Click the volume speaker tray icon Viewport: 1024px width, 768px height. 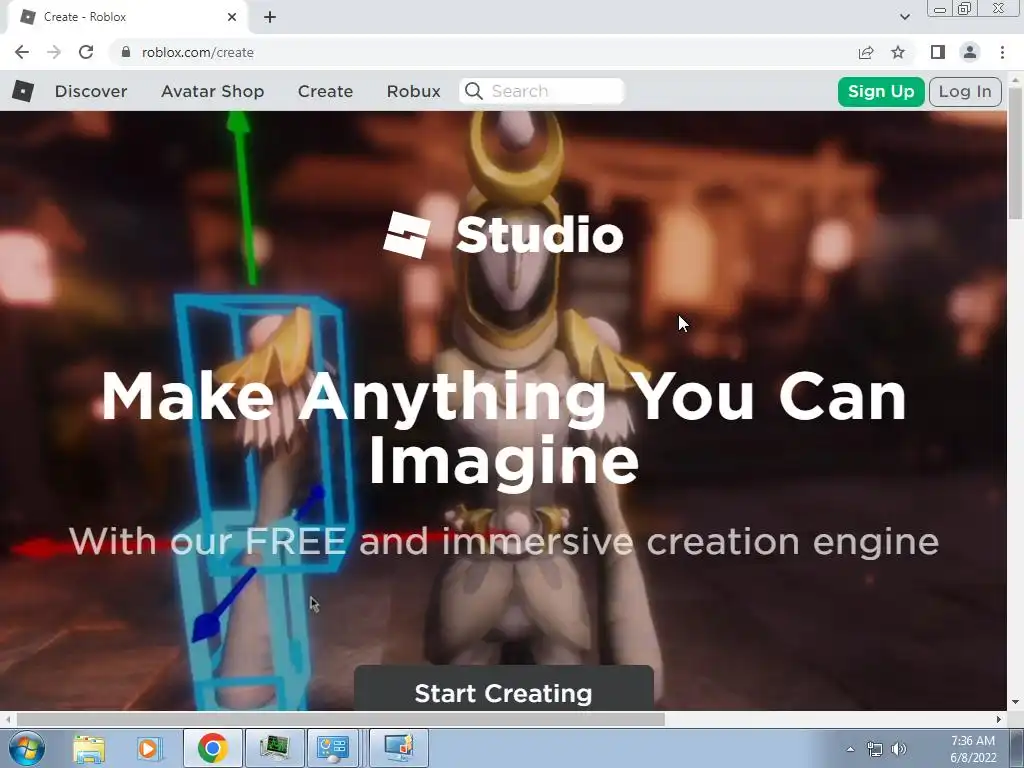899,749
